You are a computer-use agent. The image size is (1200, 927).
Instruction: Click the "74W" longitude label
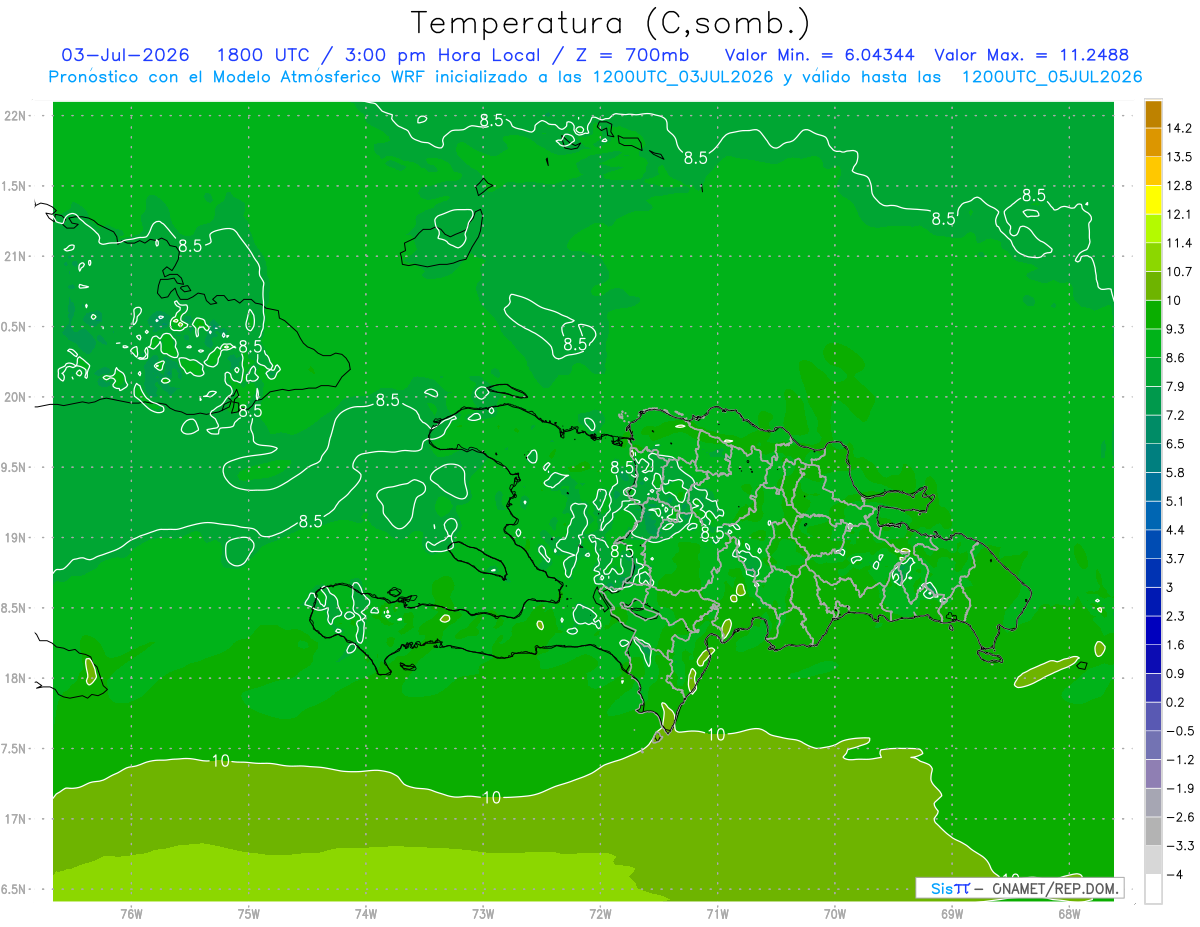coord(366,914)
